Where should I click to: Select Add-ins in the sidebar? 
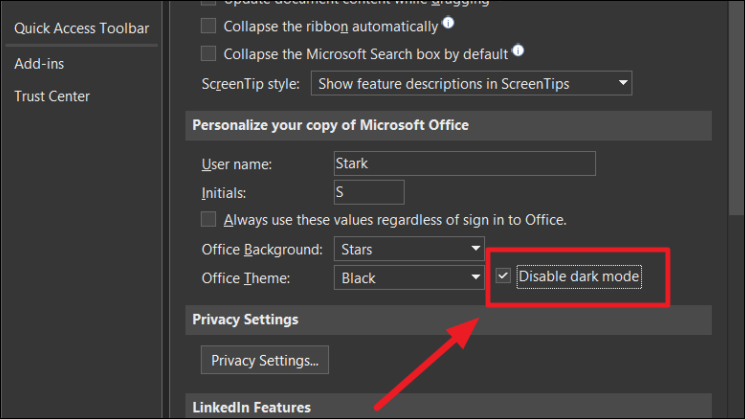39,64
